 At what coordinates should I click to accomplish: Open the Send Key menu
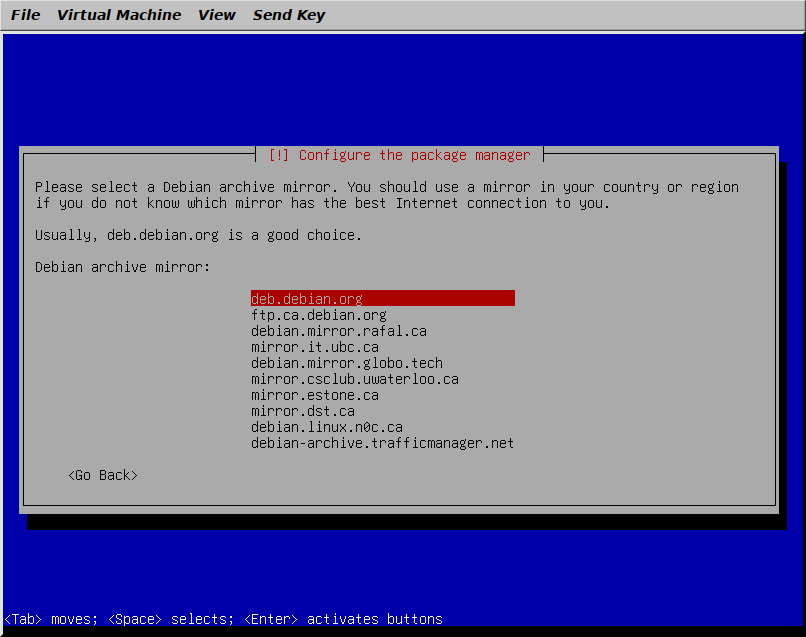coord(288,15)
